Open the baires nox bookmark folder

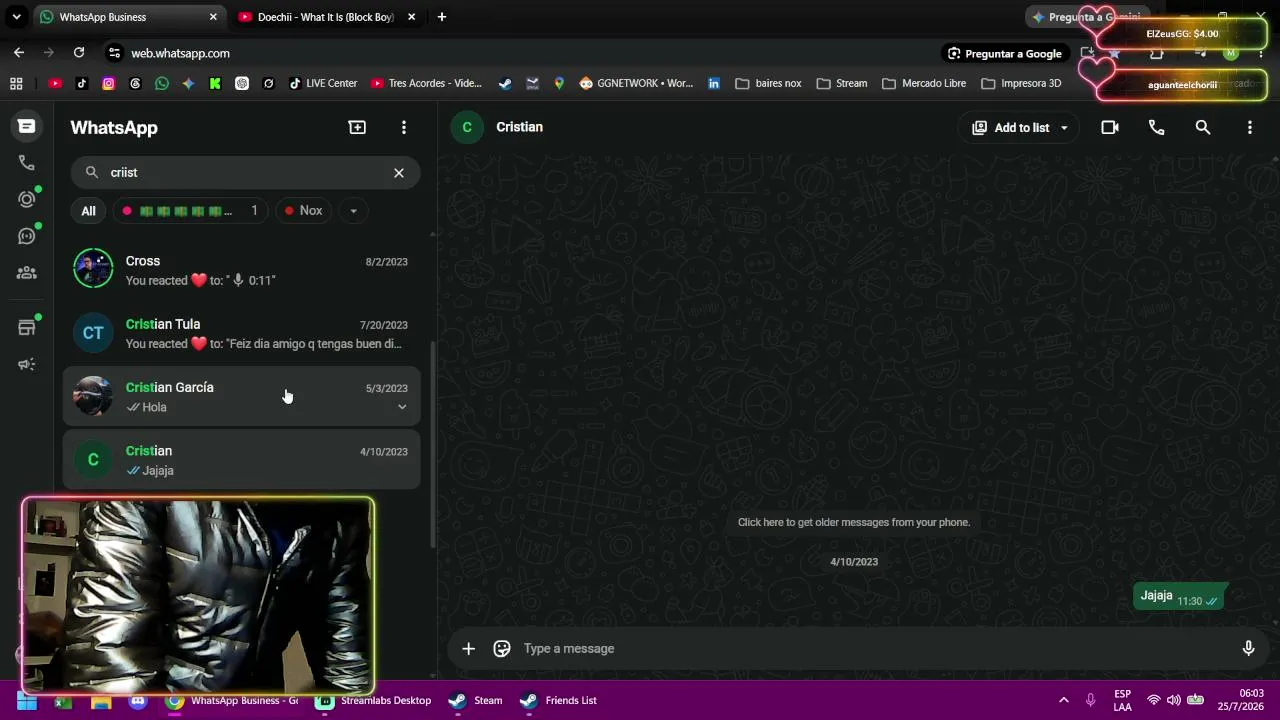768,84
